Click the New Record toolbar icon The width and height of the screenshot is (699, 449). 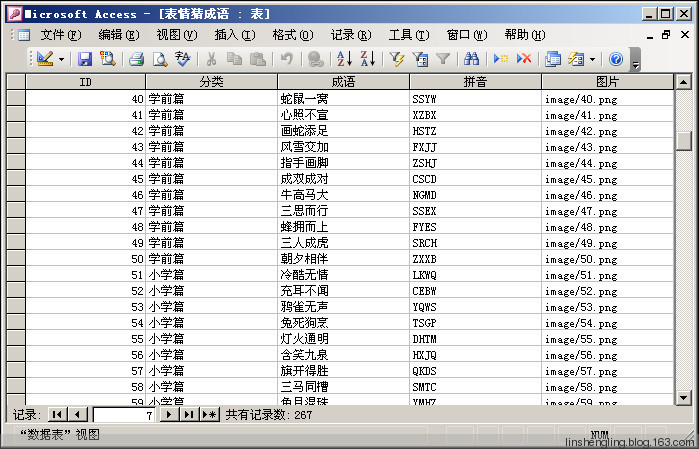coord(501,59)
